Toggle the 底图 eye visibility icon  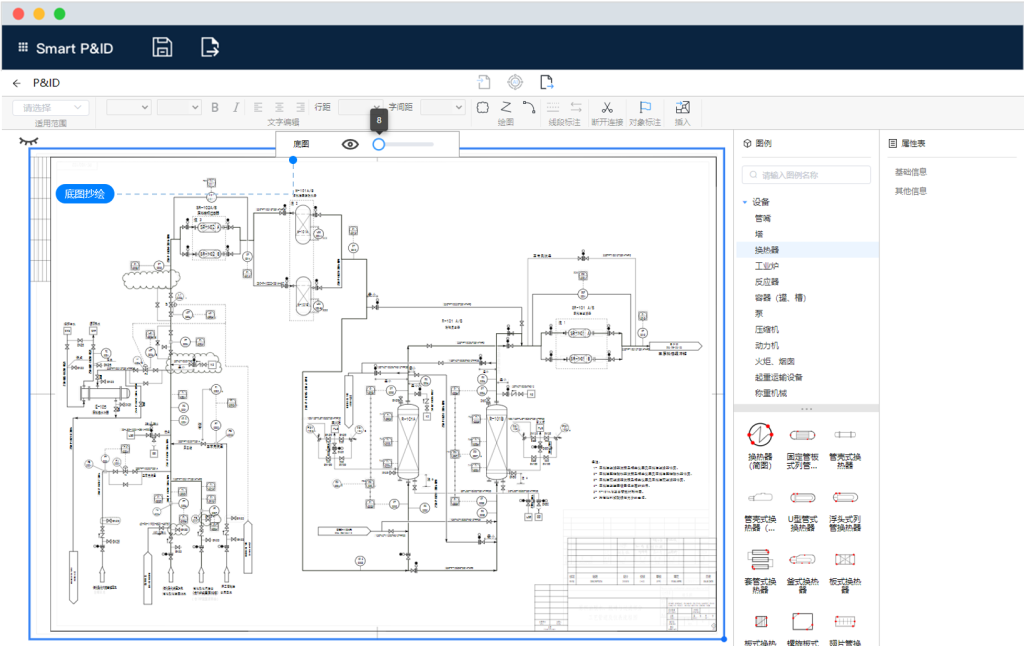[349, 144]
